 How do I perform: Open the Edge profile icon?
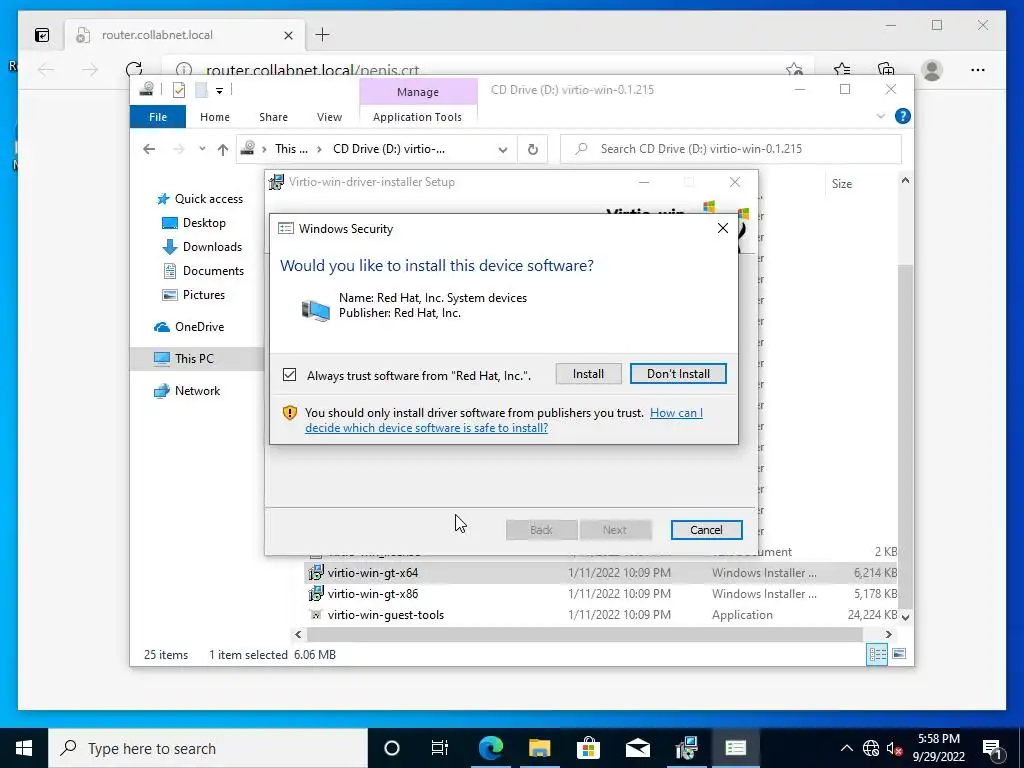[x=932, y=70]
